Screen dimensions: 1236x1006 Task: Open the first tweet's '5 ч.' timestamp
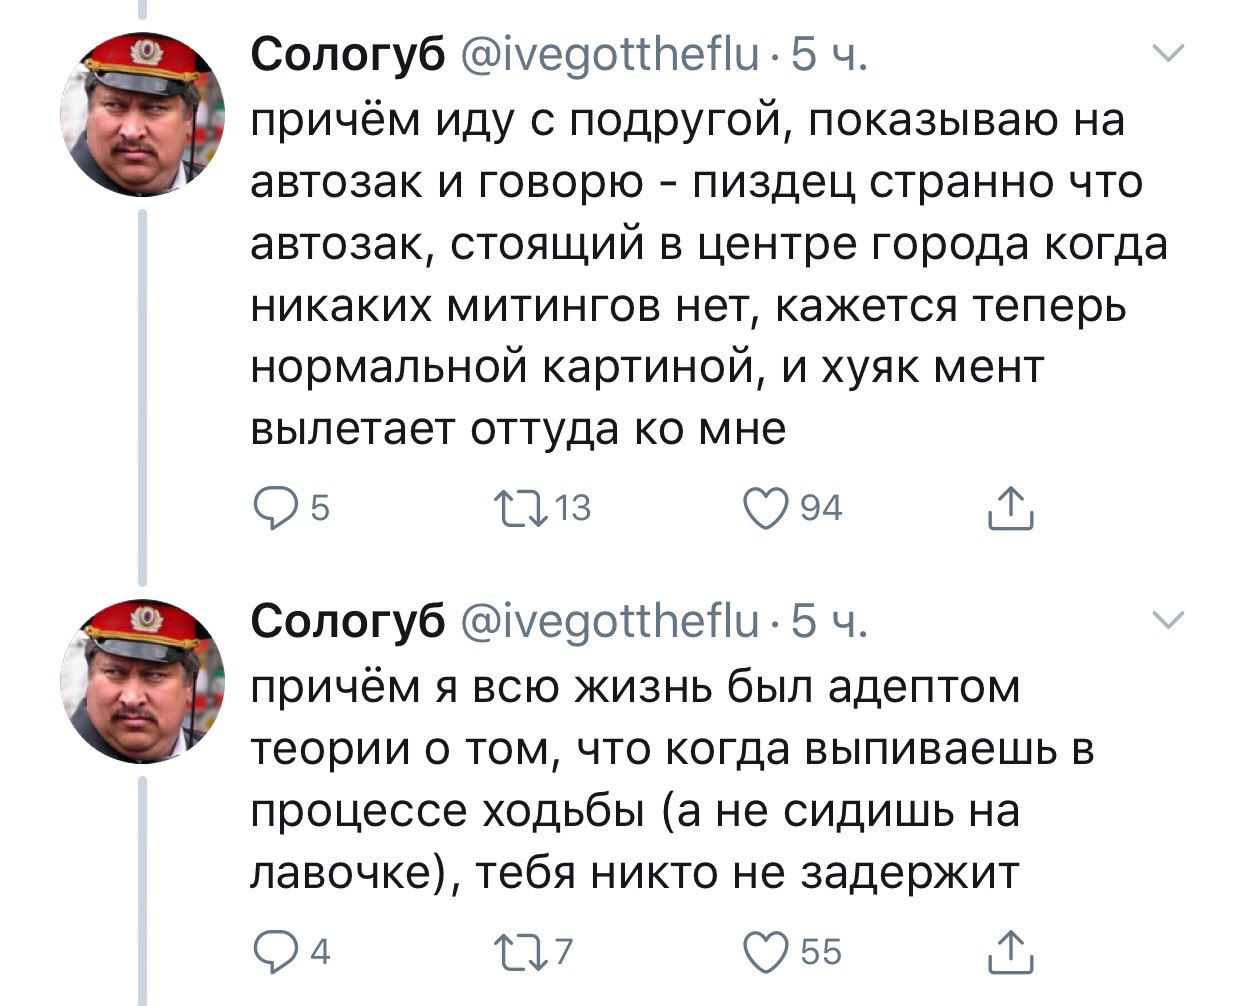pos(829,56)
